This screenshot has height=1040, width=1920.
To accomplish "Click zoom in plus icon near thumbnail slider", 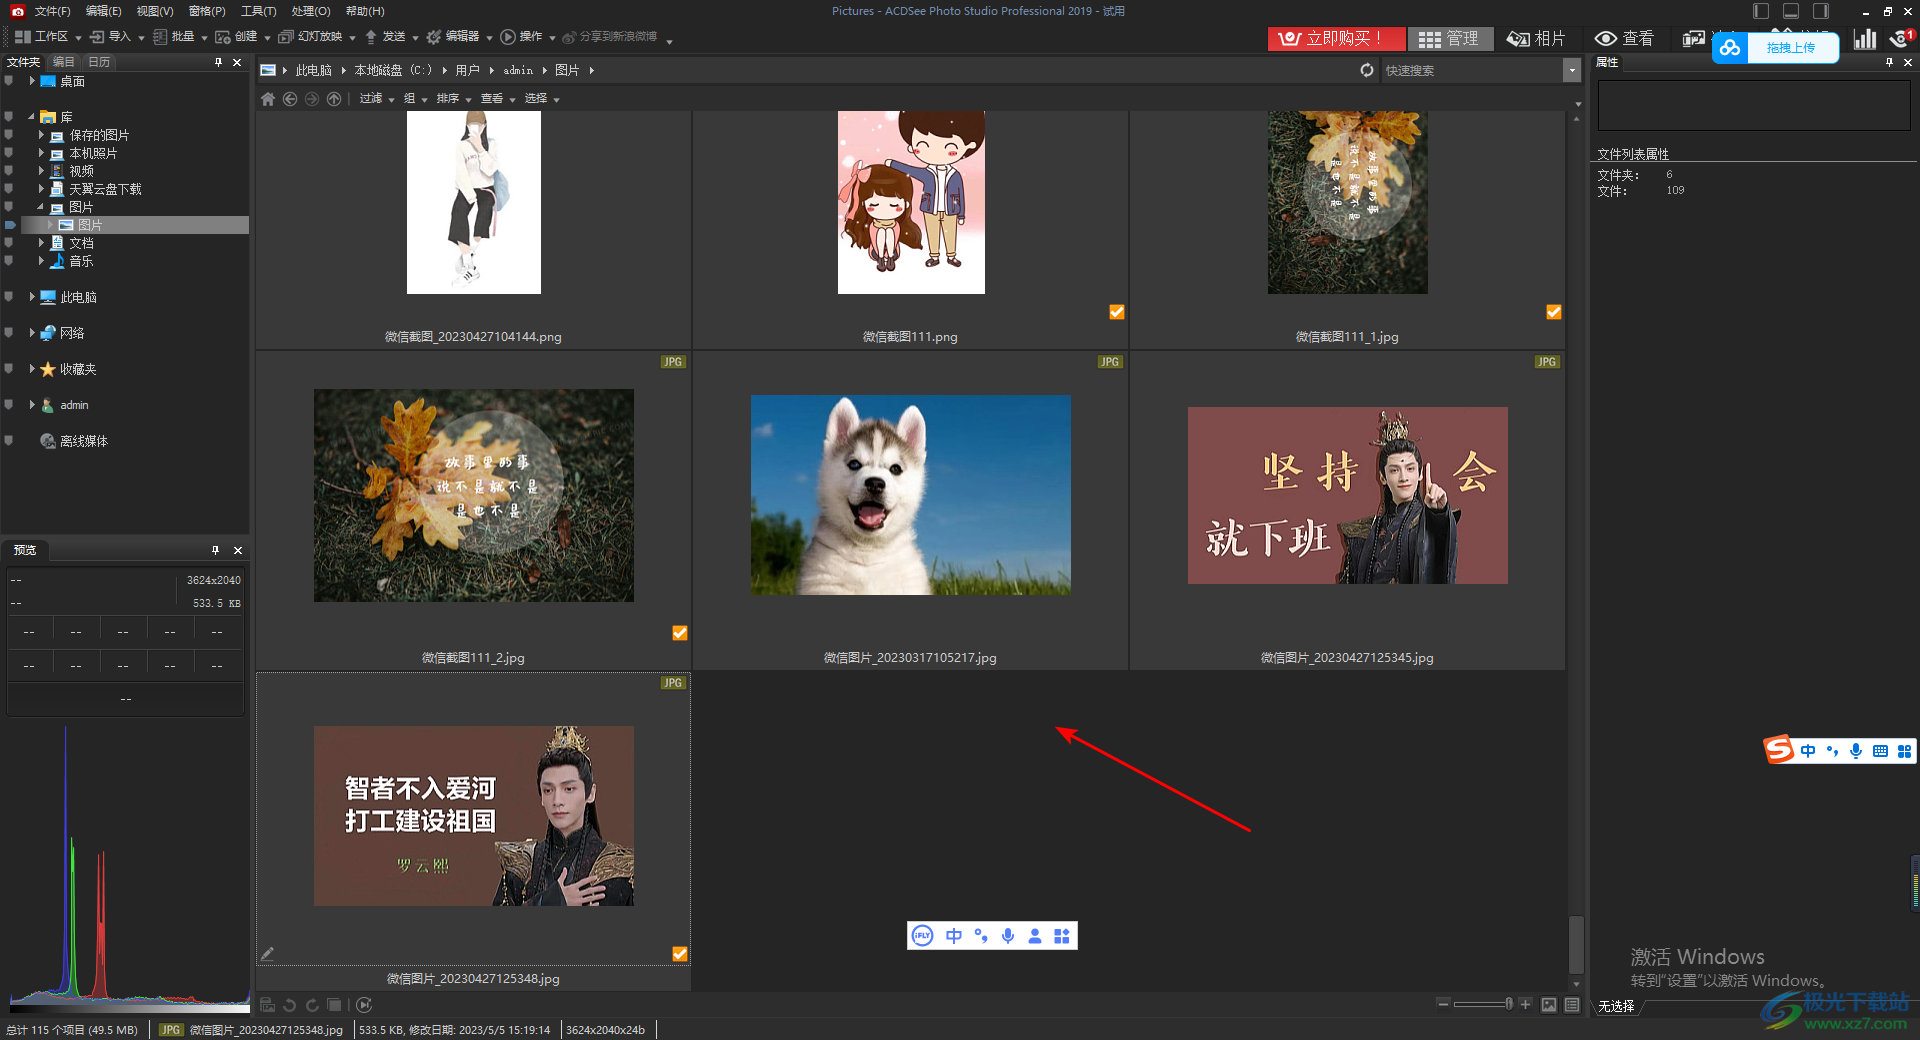I will 1525,1004.
